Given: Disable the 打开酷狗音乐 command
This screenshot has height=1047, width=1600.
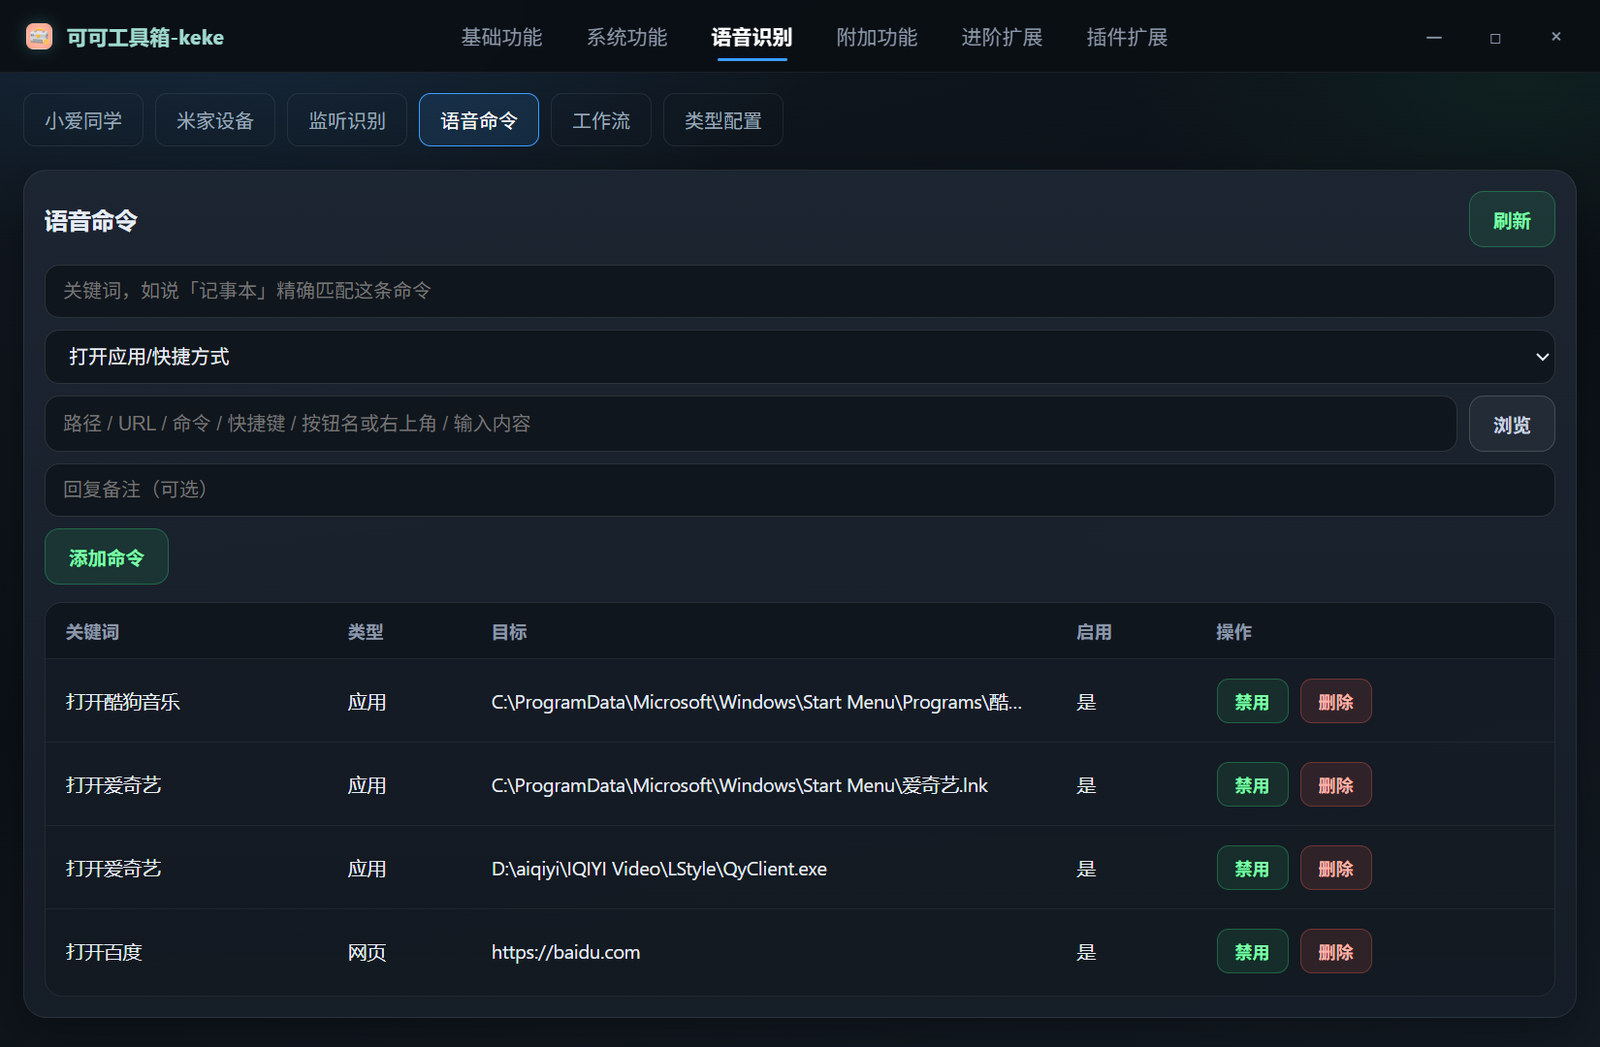Looking at the screenshot, I should click(1252, 702).
